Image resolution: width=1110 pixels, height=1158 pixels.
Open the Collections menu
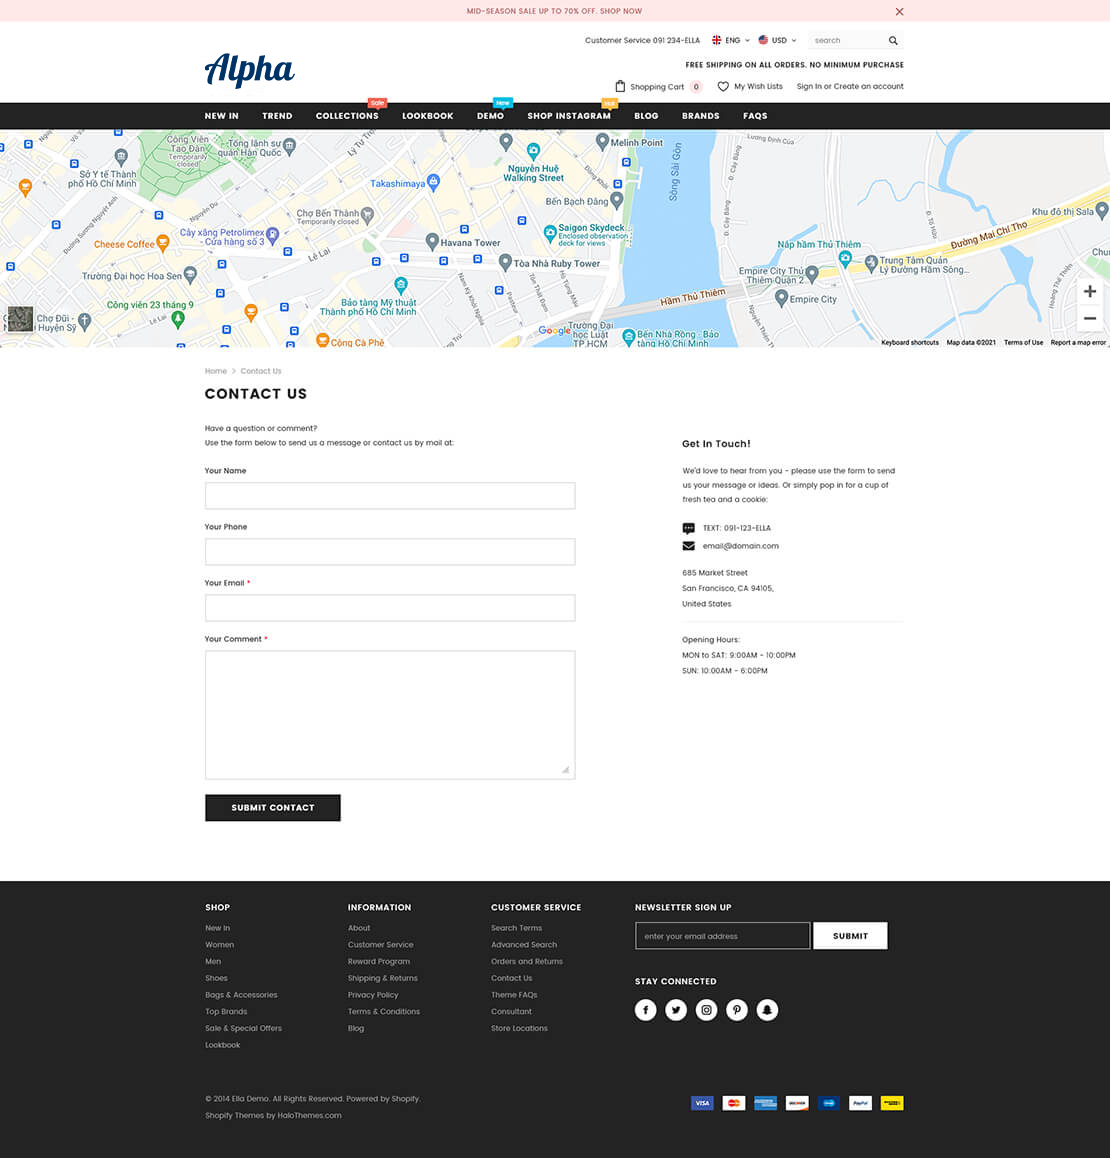(347, 116)
